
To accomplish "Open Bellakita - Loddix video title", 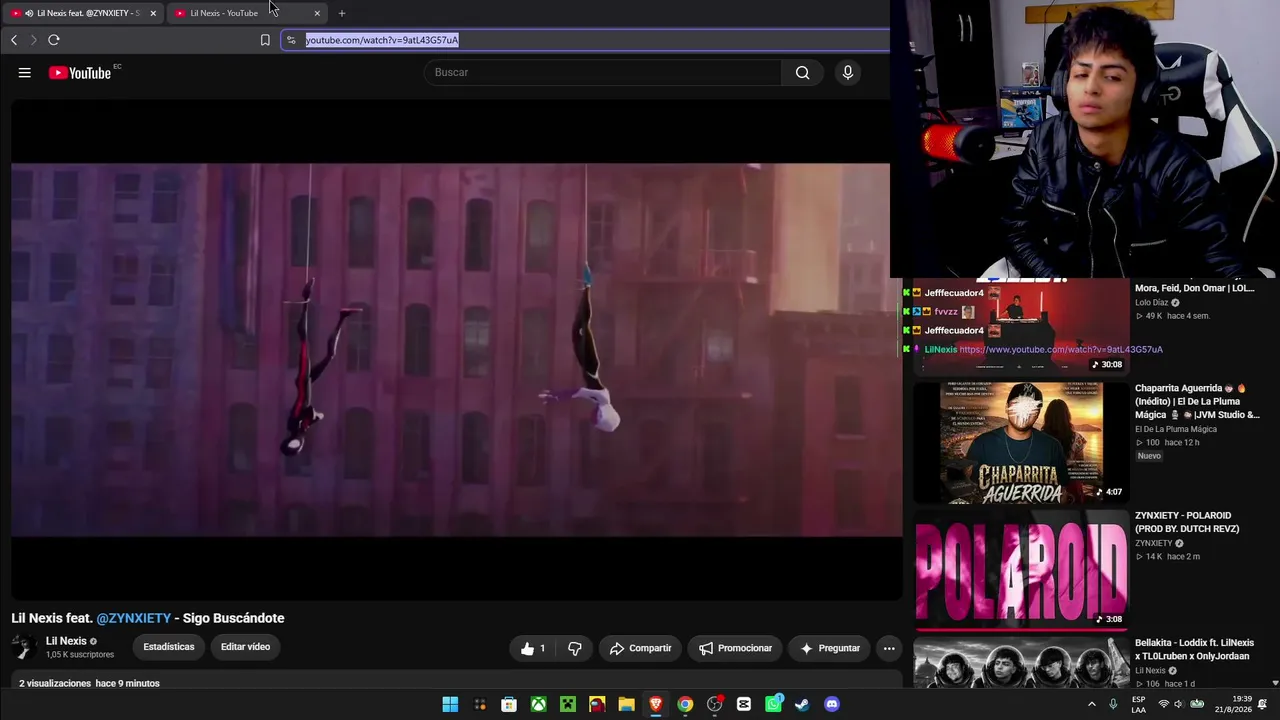I will coord(1194,649).
